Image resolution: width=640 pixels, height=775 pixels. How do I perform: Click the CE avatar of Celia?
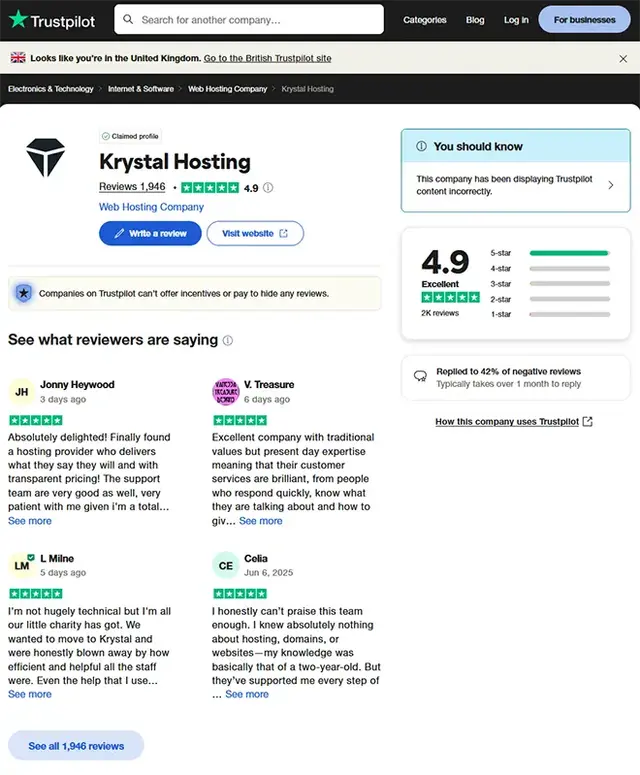point(225,565)
